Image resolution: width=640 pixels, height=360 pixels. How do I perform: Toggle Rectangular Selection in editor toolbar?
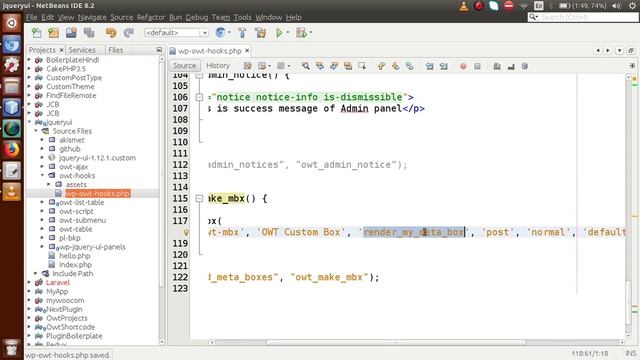[x=362, y=66]
